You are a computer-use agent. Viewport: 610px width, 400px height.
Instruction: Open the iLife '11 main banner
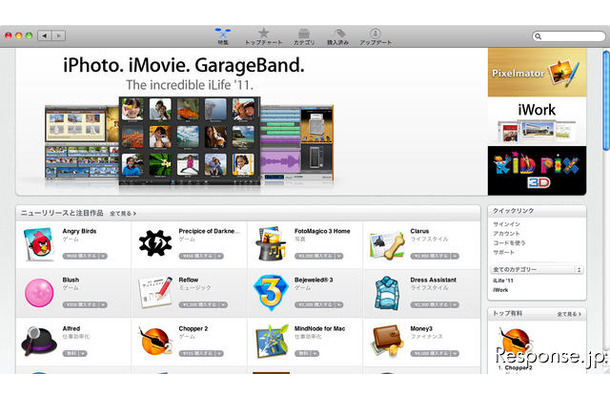click(251, 122)
